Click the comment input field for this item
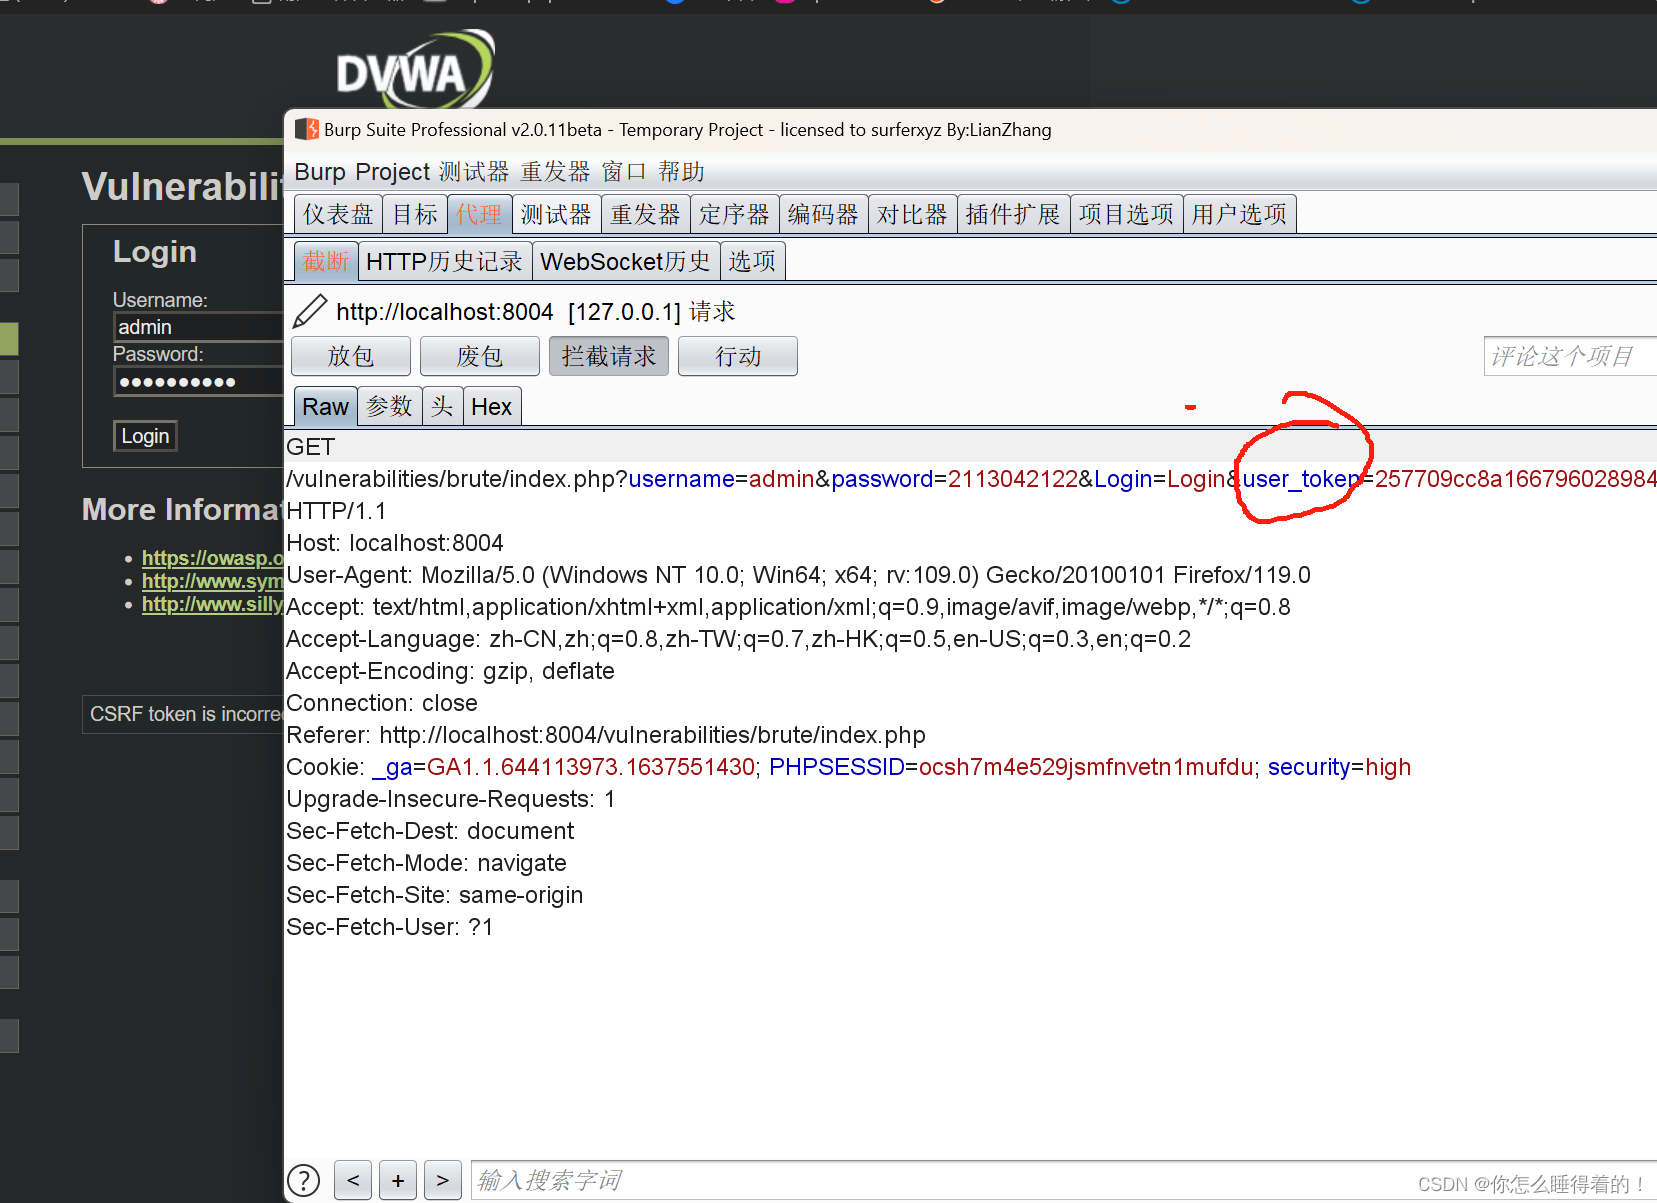Screen dimensions: 1657x1203 (1570, 356)
